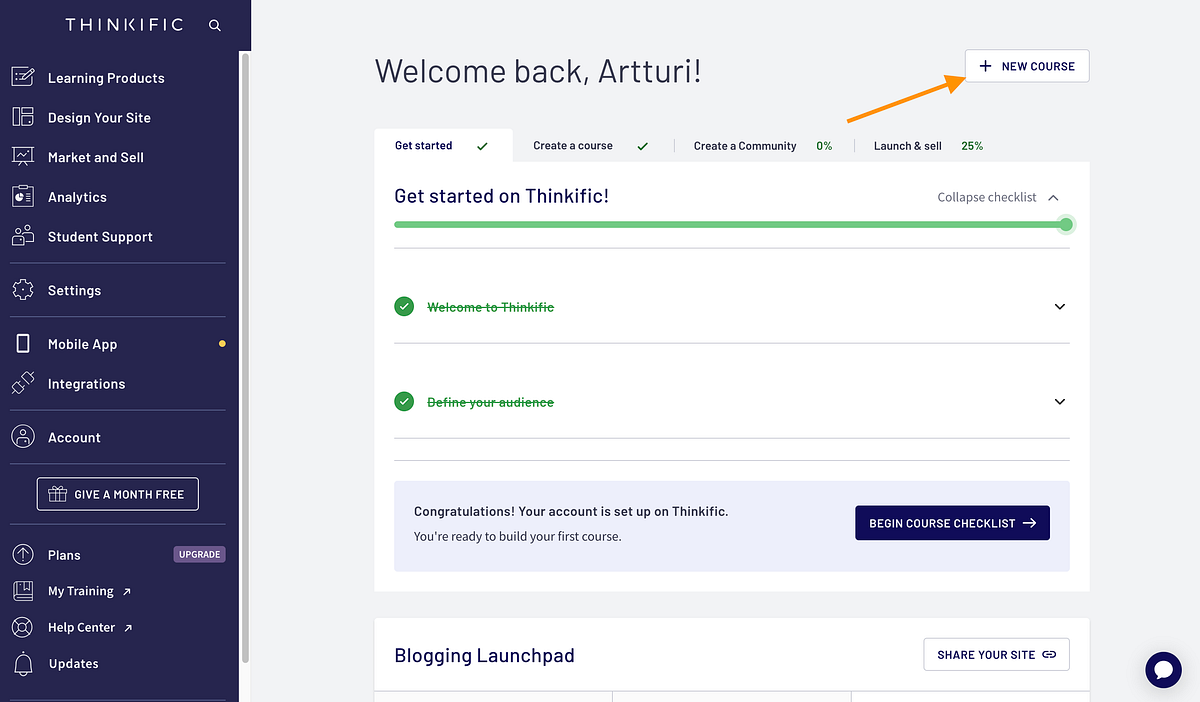Open the chat bubble support widget
The height and width of the screenshot is (702, 1200).
(x=1164, y=669)
